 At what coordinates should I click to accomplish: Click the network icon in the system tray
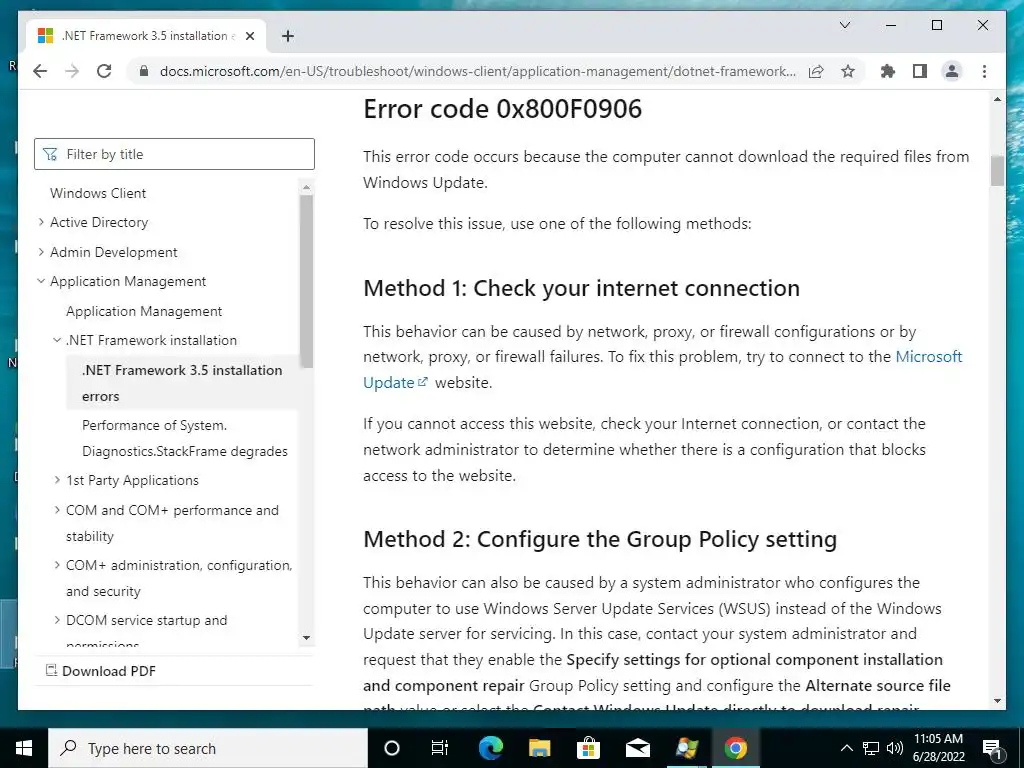[871, 748]
